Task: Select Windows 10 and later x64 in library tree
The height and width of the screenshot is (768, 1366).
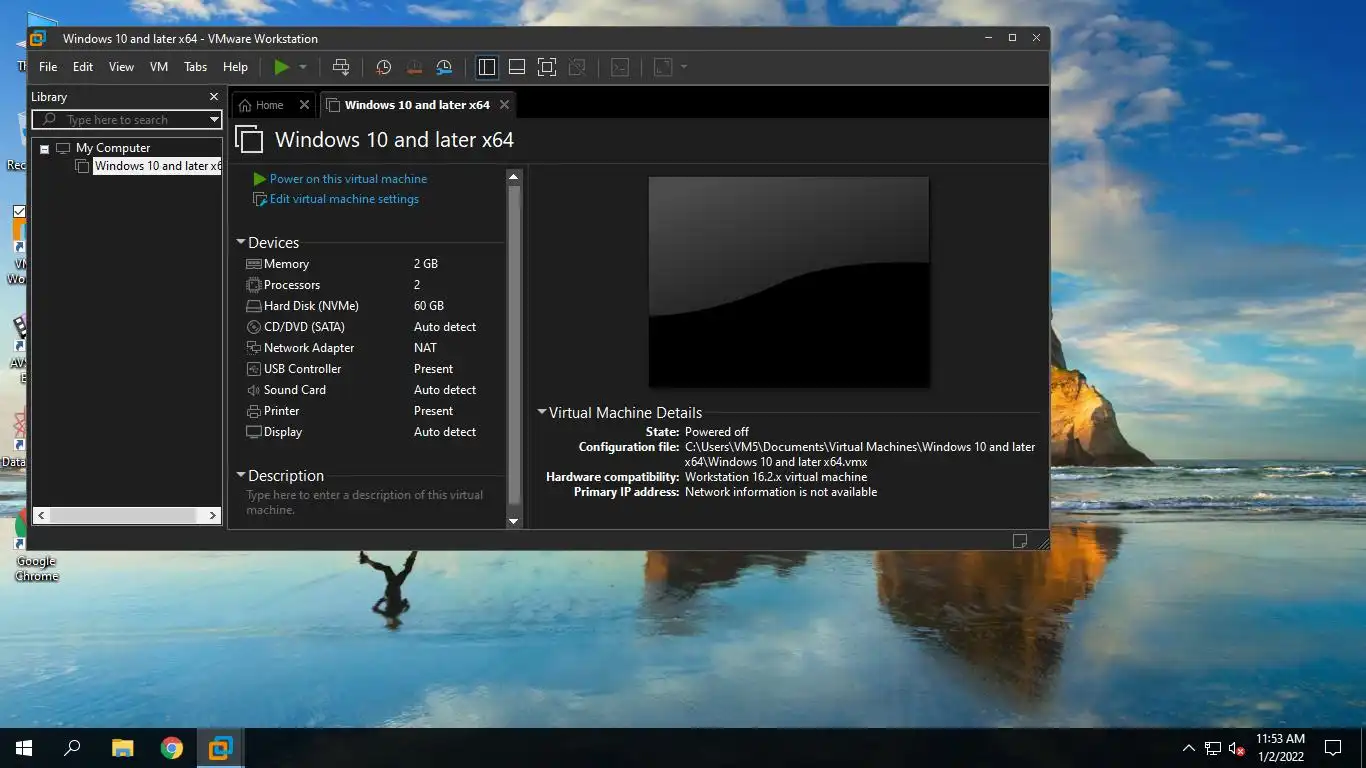Action: (157, 166)
